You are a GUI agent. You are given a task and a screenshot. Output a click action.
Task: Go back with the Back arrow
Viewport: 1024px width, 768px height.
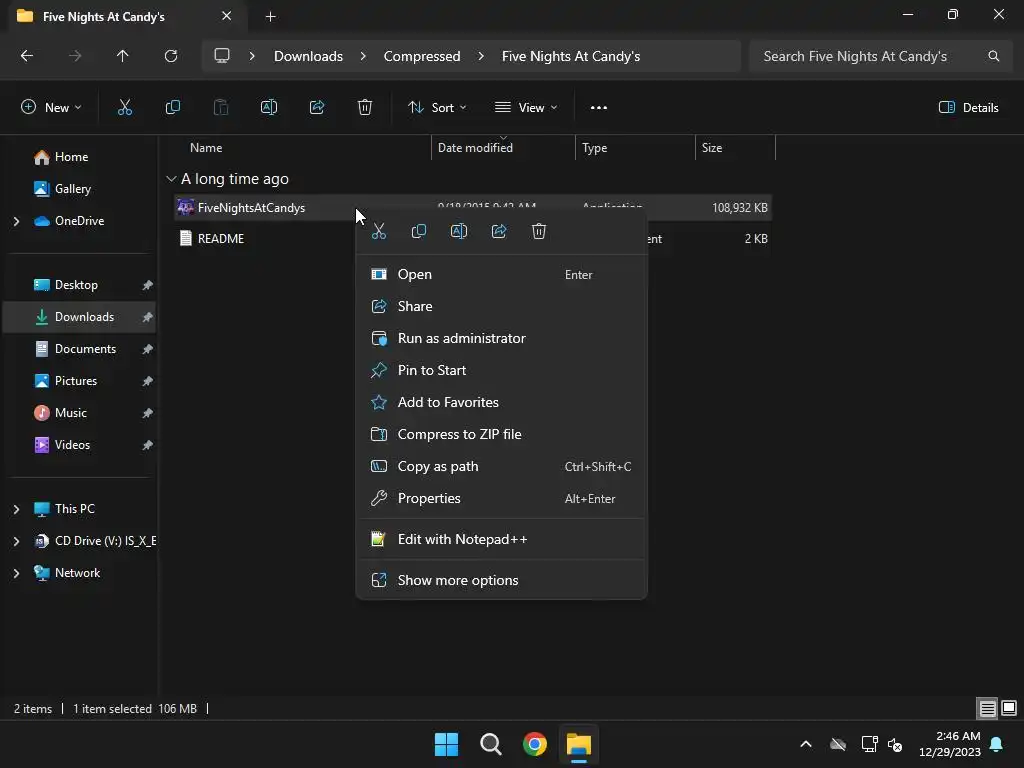[27, 56]
